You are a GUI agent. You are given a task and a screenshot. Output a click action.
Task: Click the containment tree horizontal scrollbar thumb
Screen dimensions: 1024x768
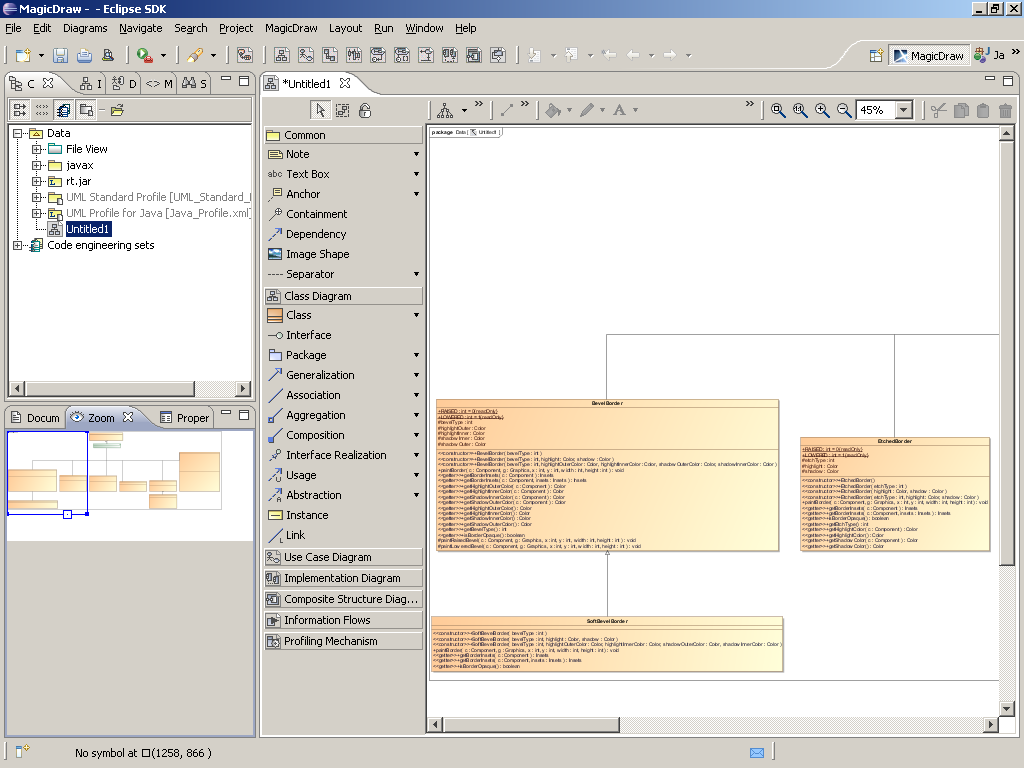[x=110, y=389]
